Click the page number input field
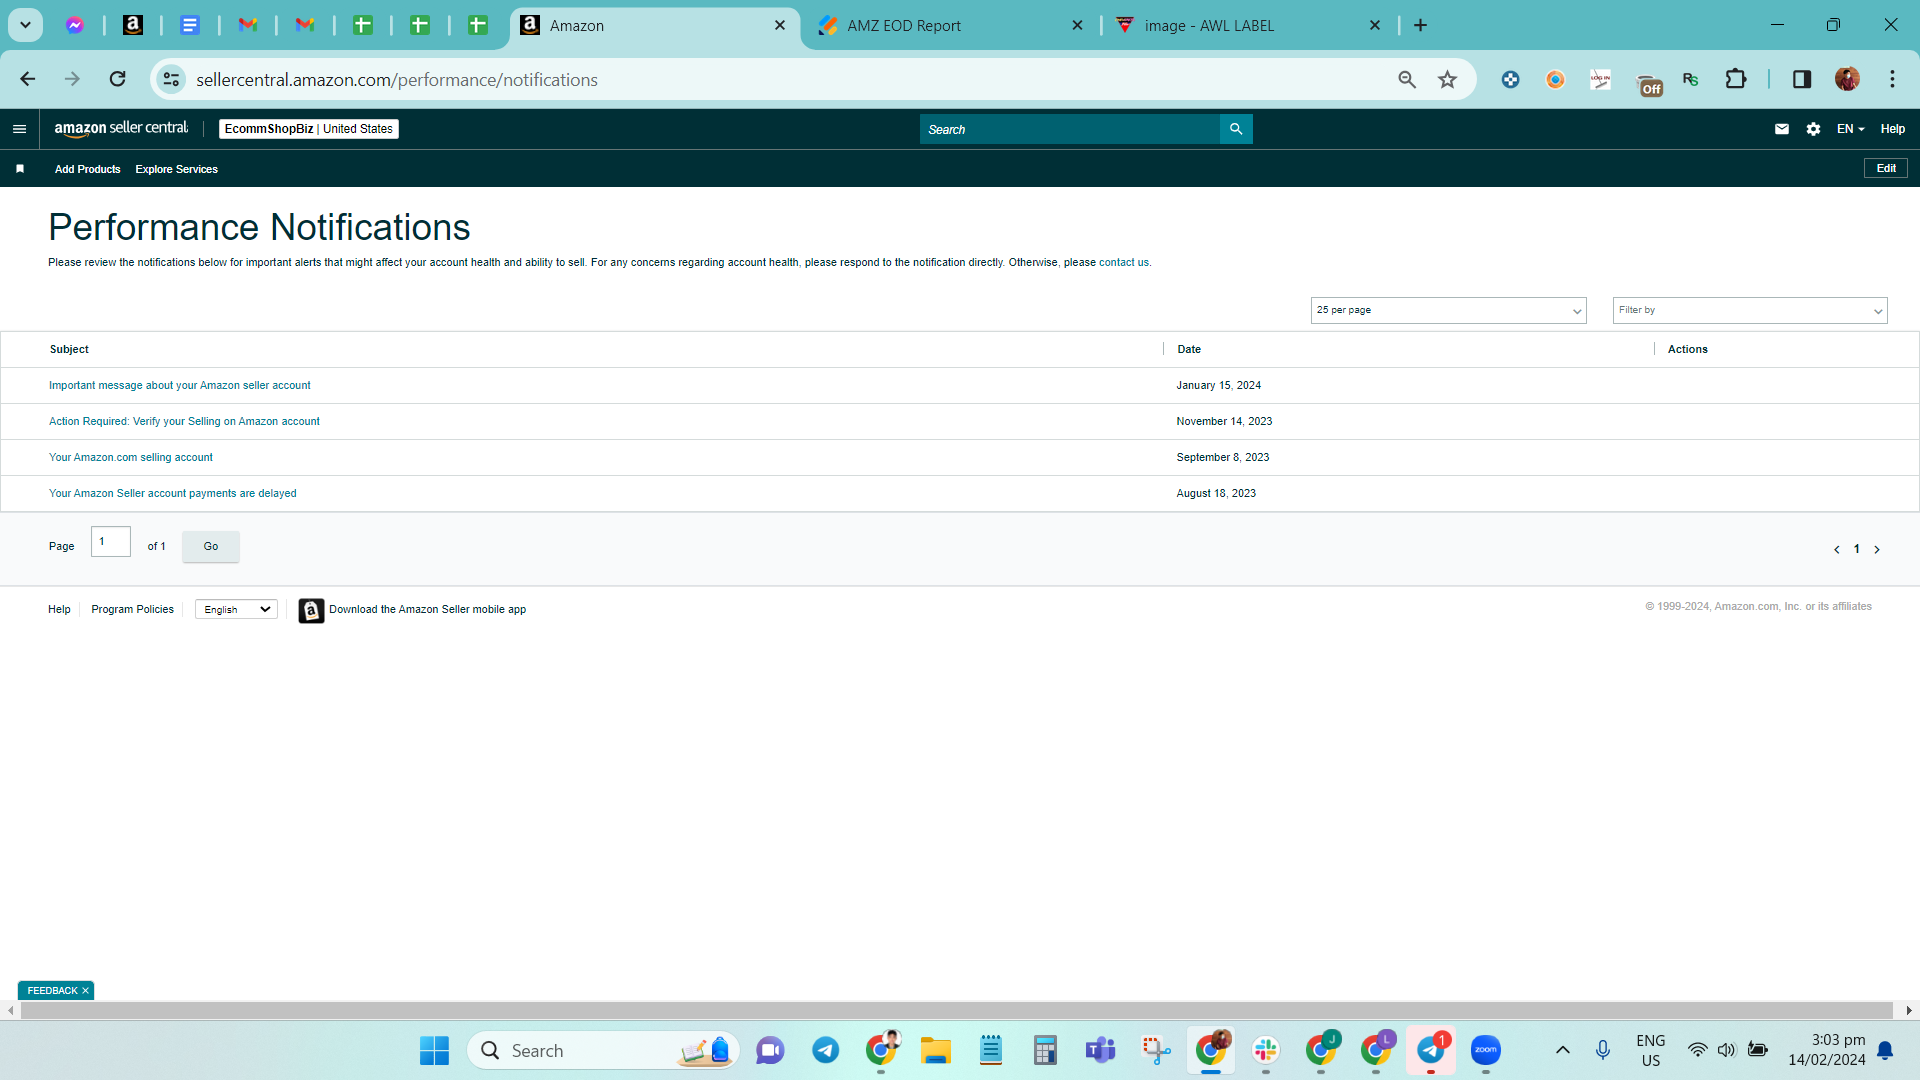Image resolution: width=1920 pixels, height=1080 pixels. point(111,541)
